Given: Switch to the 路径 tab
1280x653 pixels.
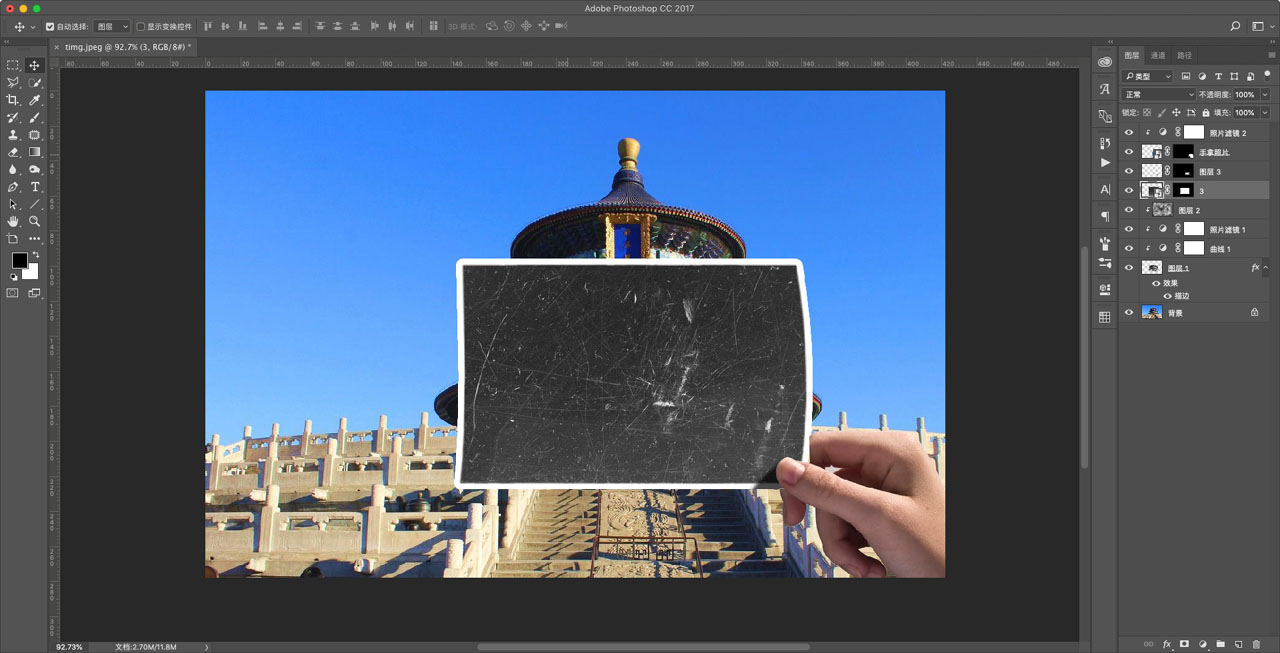Looking at the screenshot, I should (1184, 56).
